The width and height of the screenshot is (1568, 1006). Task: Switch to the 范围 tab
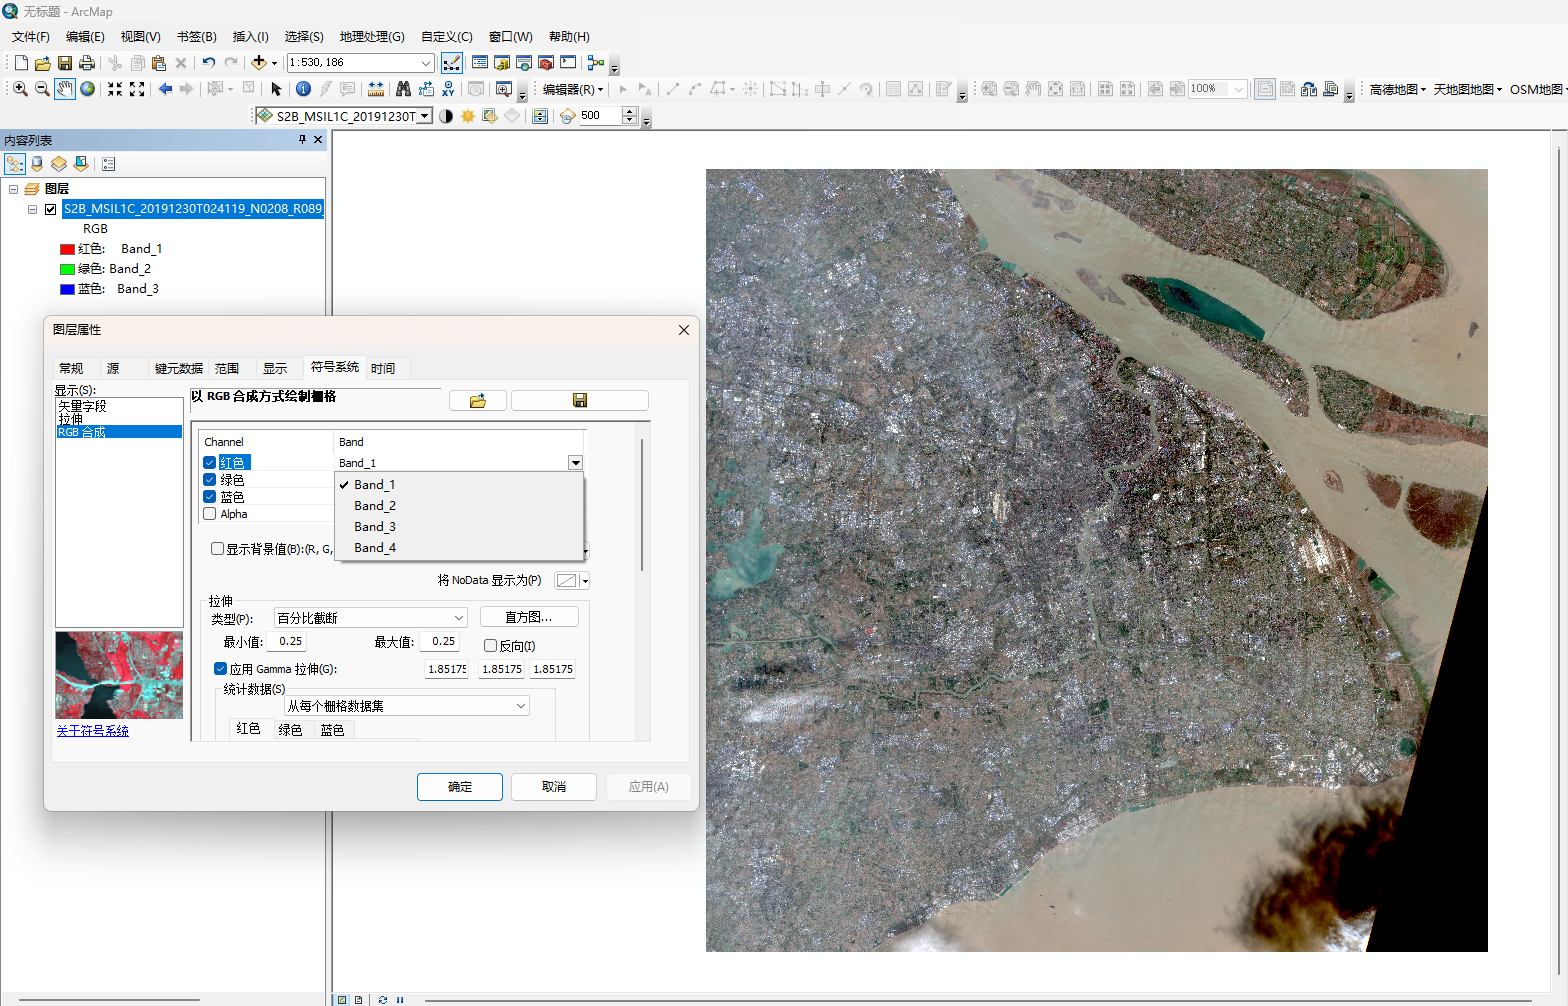227,369
